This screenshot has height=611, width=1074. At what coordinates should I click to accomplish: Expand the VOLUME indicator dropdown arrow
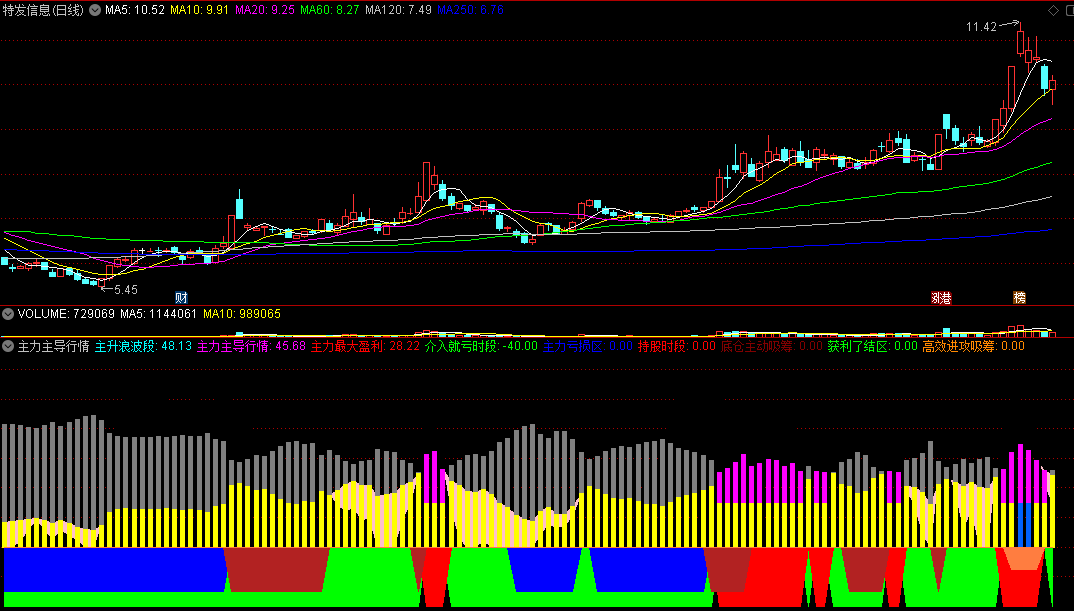click(x=8, y=314)
